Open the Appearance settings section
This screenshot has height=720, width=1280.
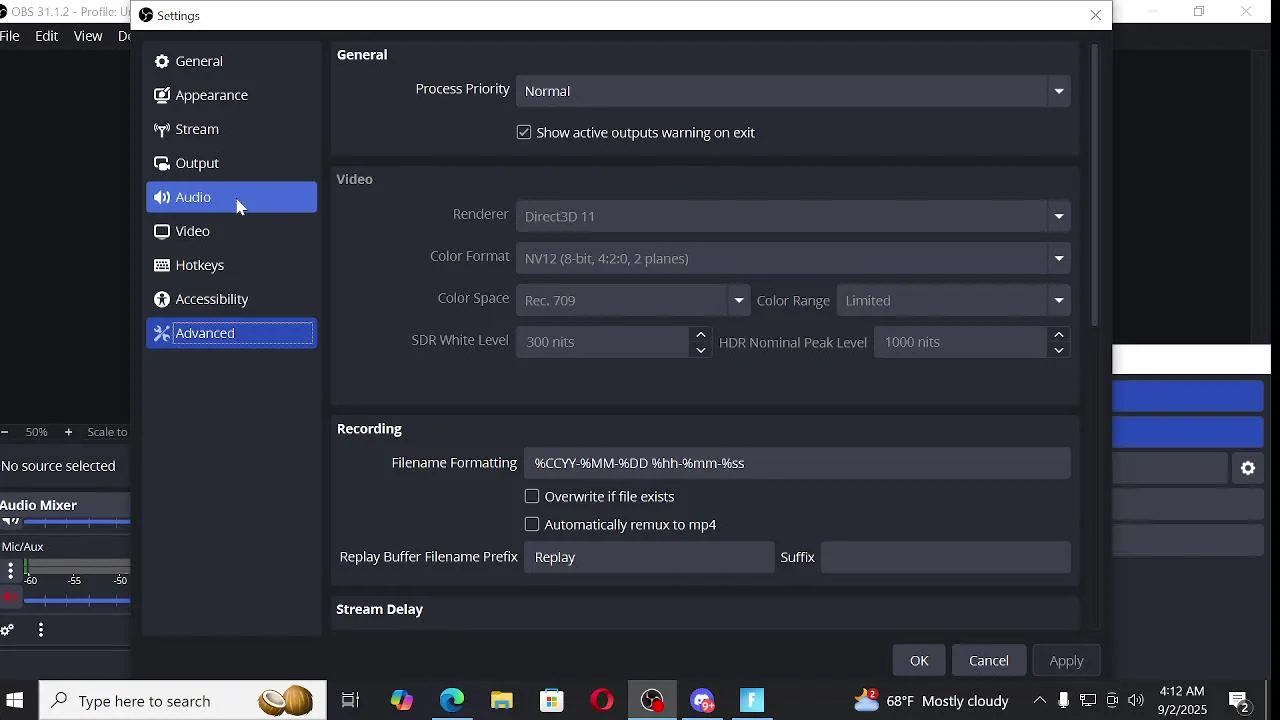[x=231, y=95]
